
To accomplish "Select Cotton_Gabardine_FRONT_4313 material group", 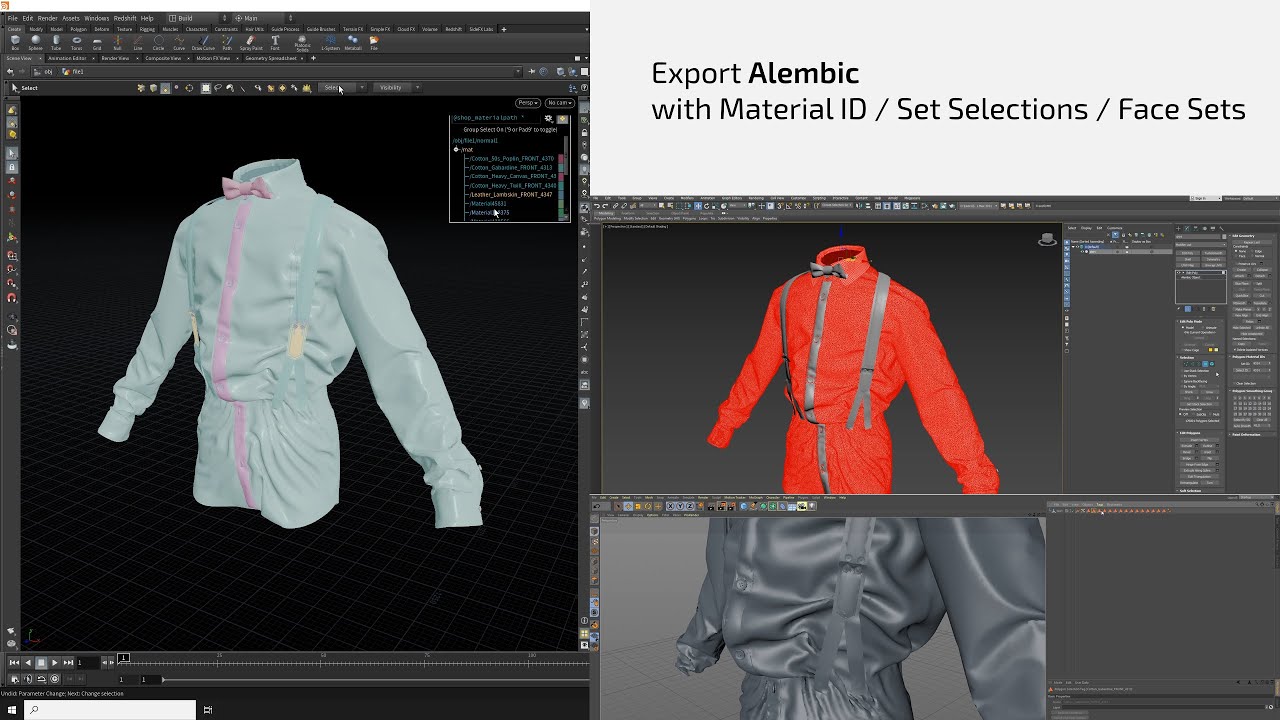I will tap(511, 167).
